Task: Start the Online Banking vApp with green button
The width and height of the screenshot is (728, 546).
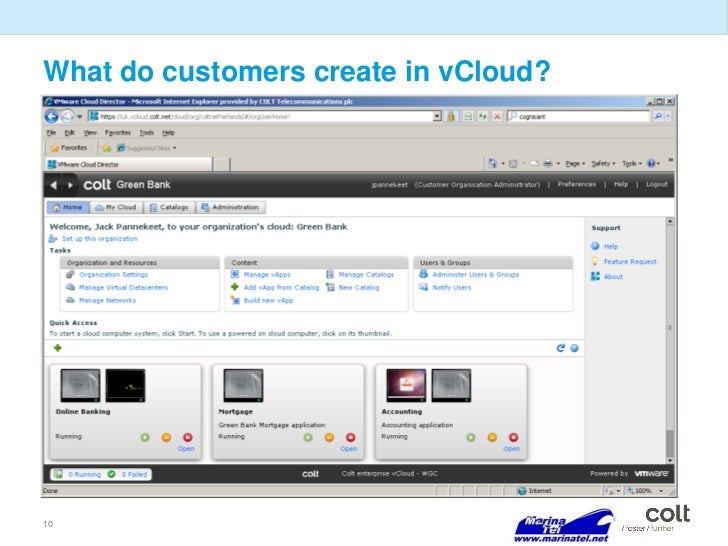Action: 145,437
